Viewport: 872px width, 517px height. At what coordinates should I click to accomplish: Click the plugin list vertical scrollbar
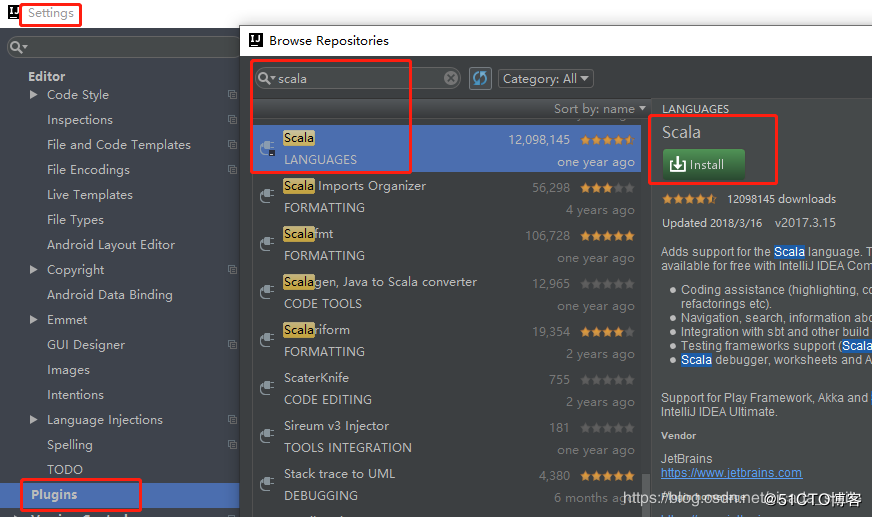(x=645, y=495)
